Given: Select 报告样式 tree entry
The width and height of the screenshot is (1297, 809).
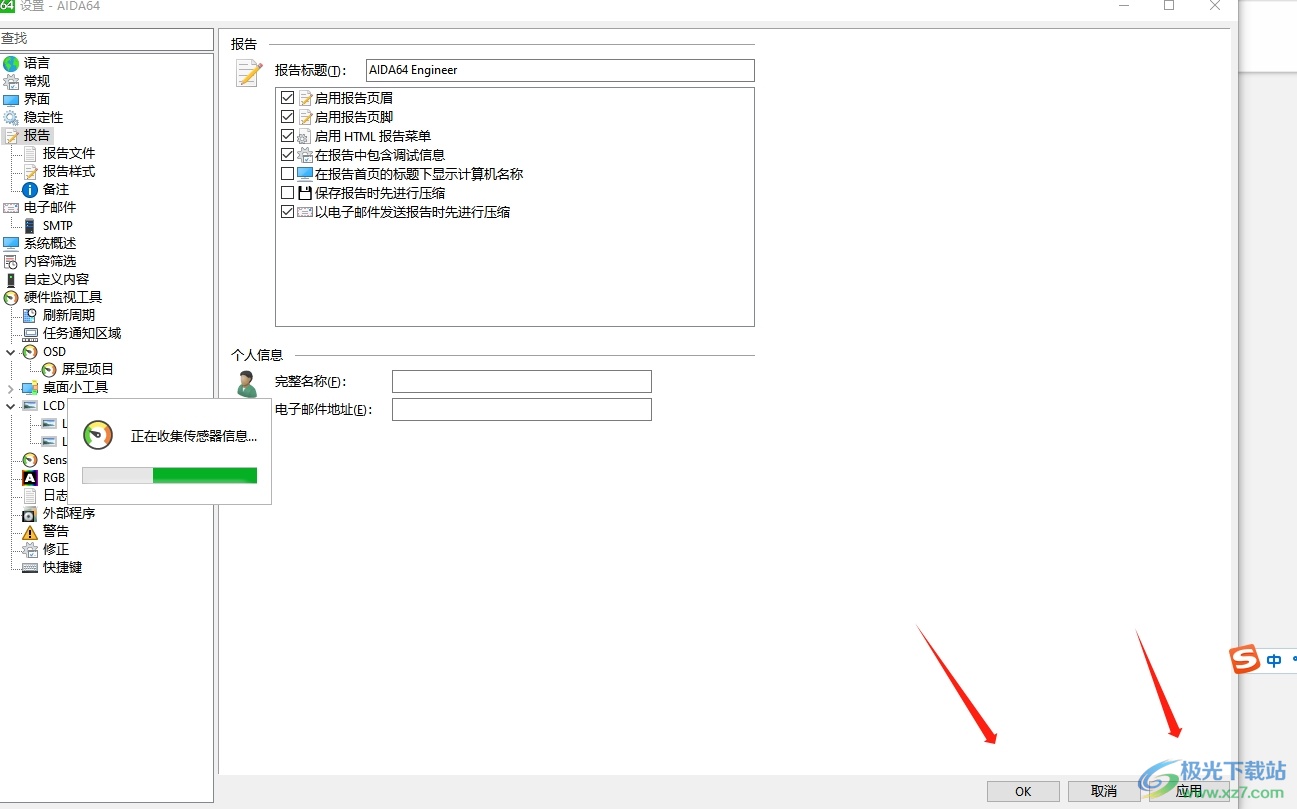Looking at the screenshot, I should (69, 171).
